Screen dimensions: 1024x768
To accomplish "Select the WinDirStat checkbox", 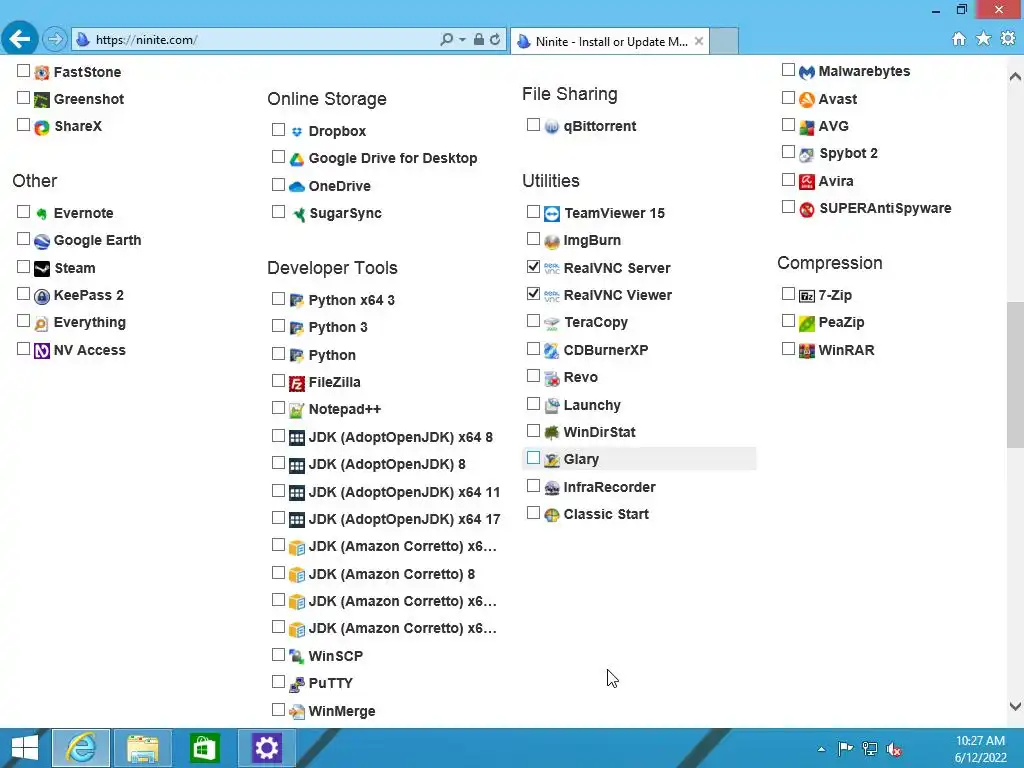I will point(533,430).
